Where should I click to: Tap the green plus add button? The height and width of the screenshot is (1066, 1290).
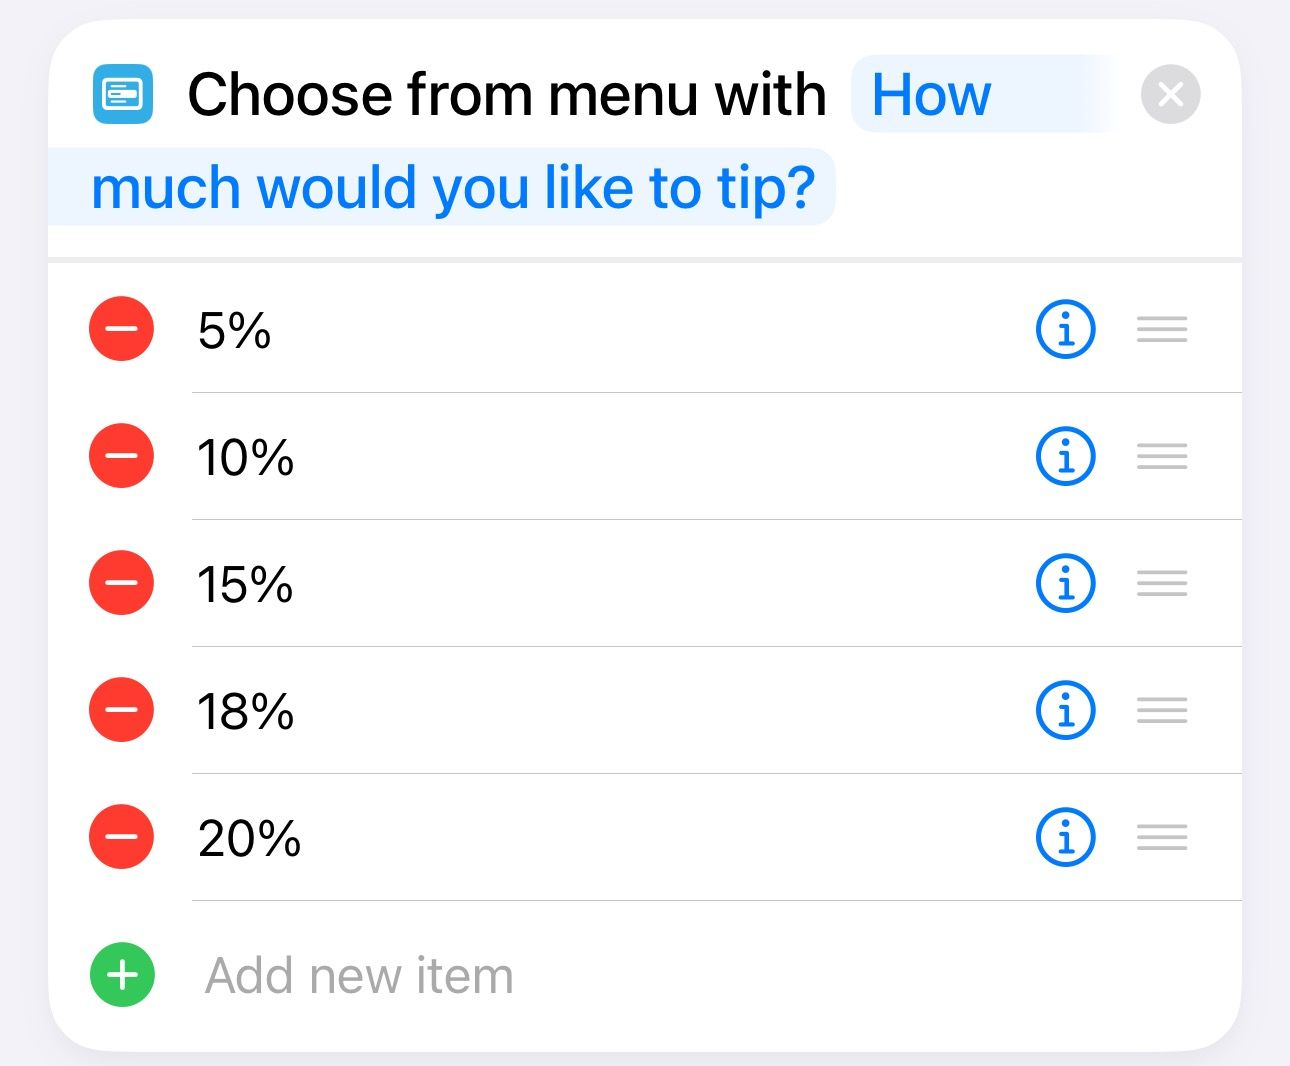tap(122, 974)
